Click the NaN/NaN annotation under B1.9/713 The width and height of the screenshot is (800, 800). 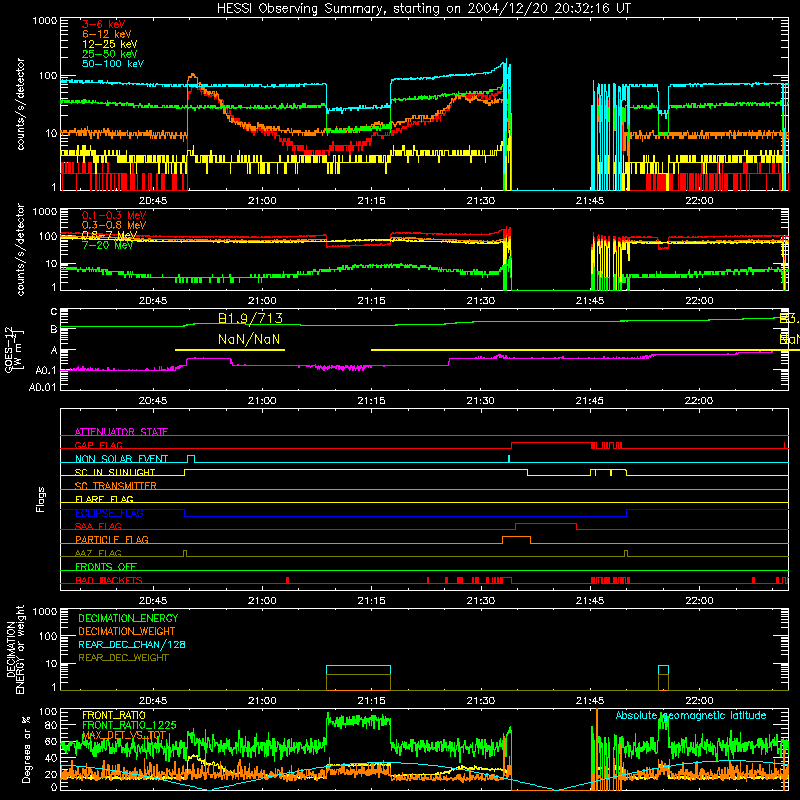point(249,339)
